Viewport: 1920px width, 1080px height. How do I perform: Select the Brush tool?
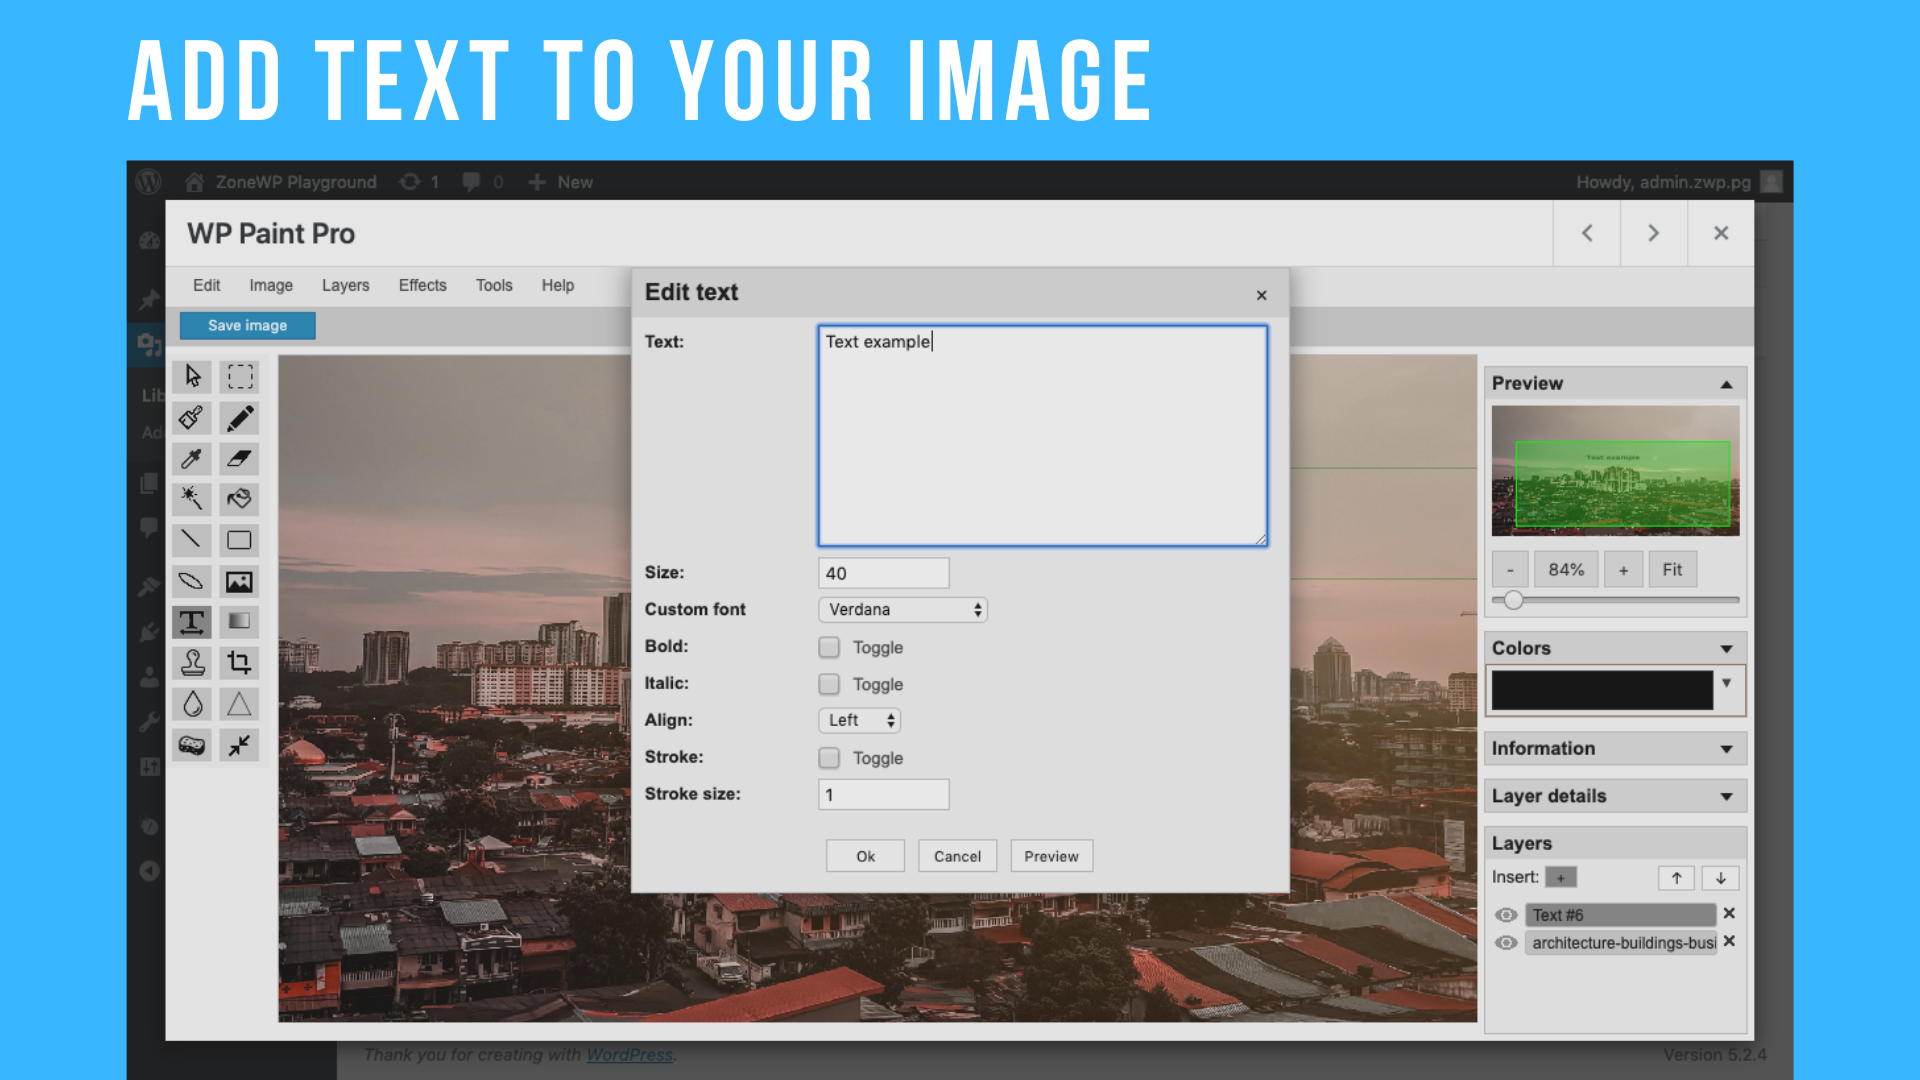click(x=192, y=417)
